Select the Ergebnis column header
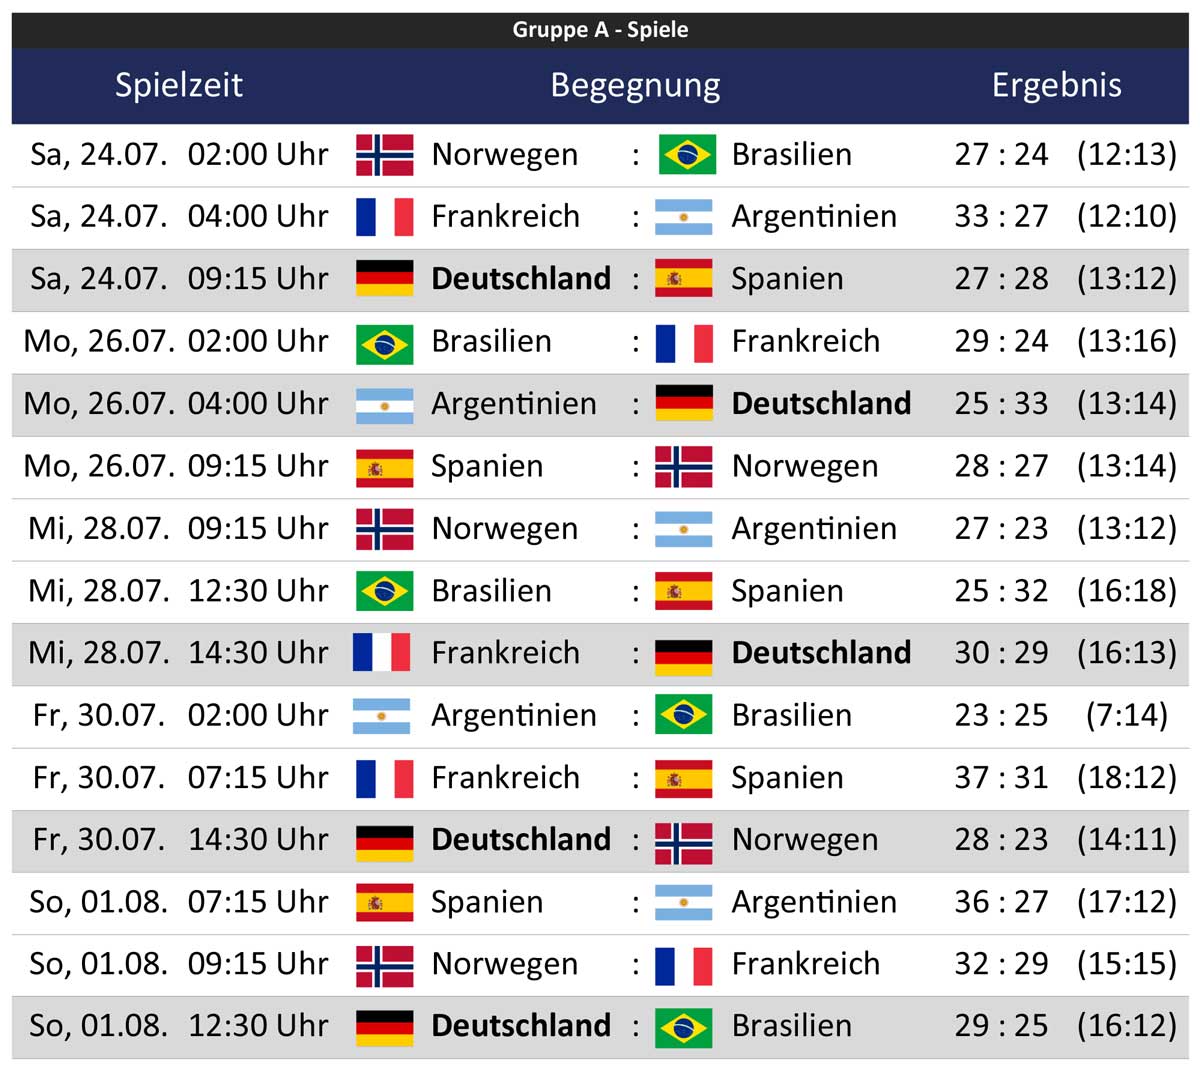The image size is (1200, 1070). 1056,85
